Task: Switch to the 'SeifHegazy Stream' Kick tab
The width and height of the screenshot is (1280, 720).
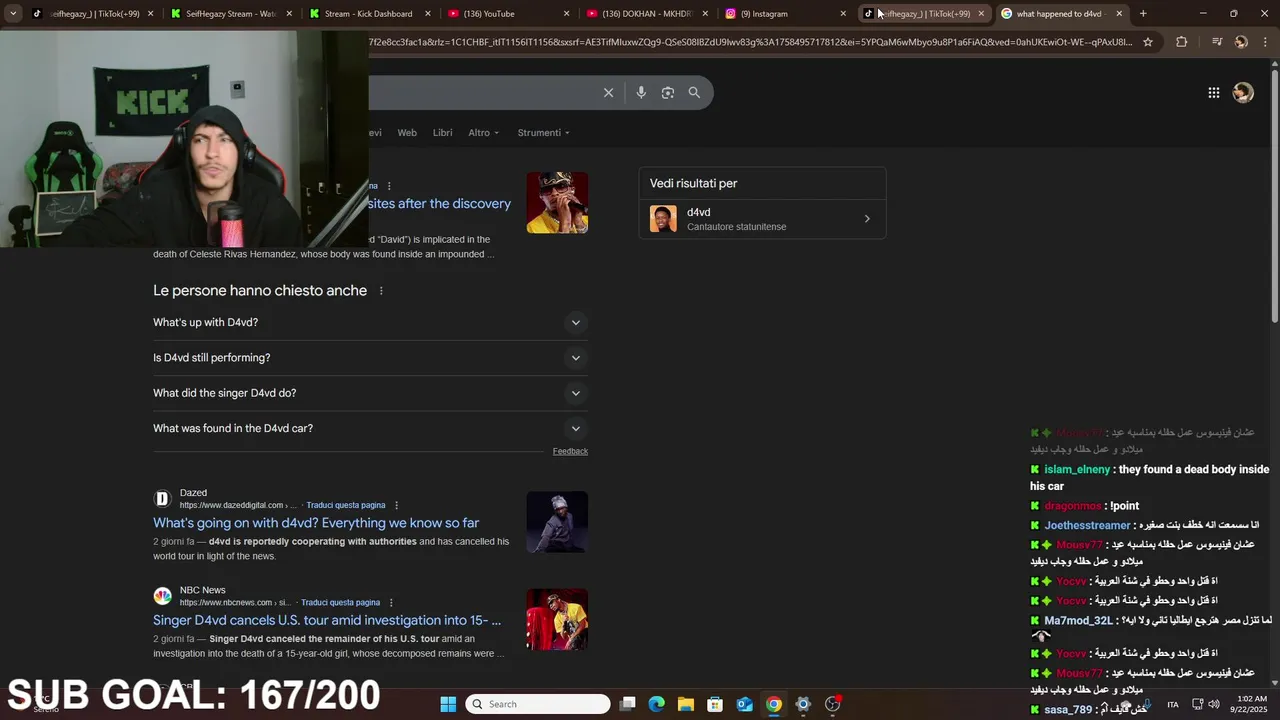Action: click(230, 14)
